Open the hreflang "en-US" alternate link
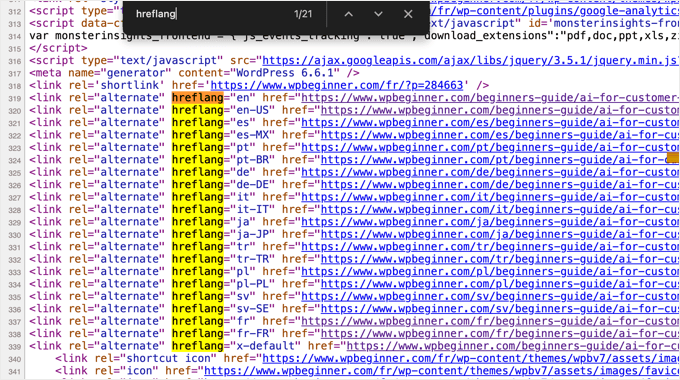The height and width of the screenshot is (380, 680). (500, 110)
